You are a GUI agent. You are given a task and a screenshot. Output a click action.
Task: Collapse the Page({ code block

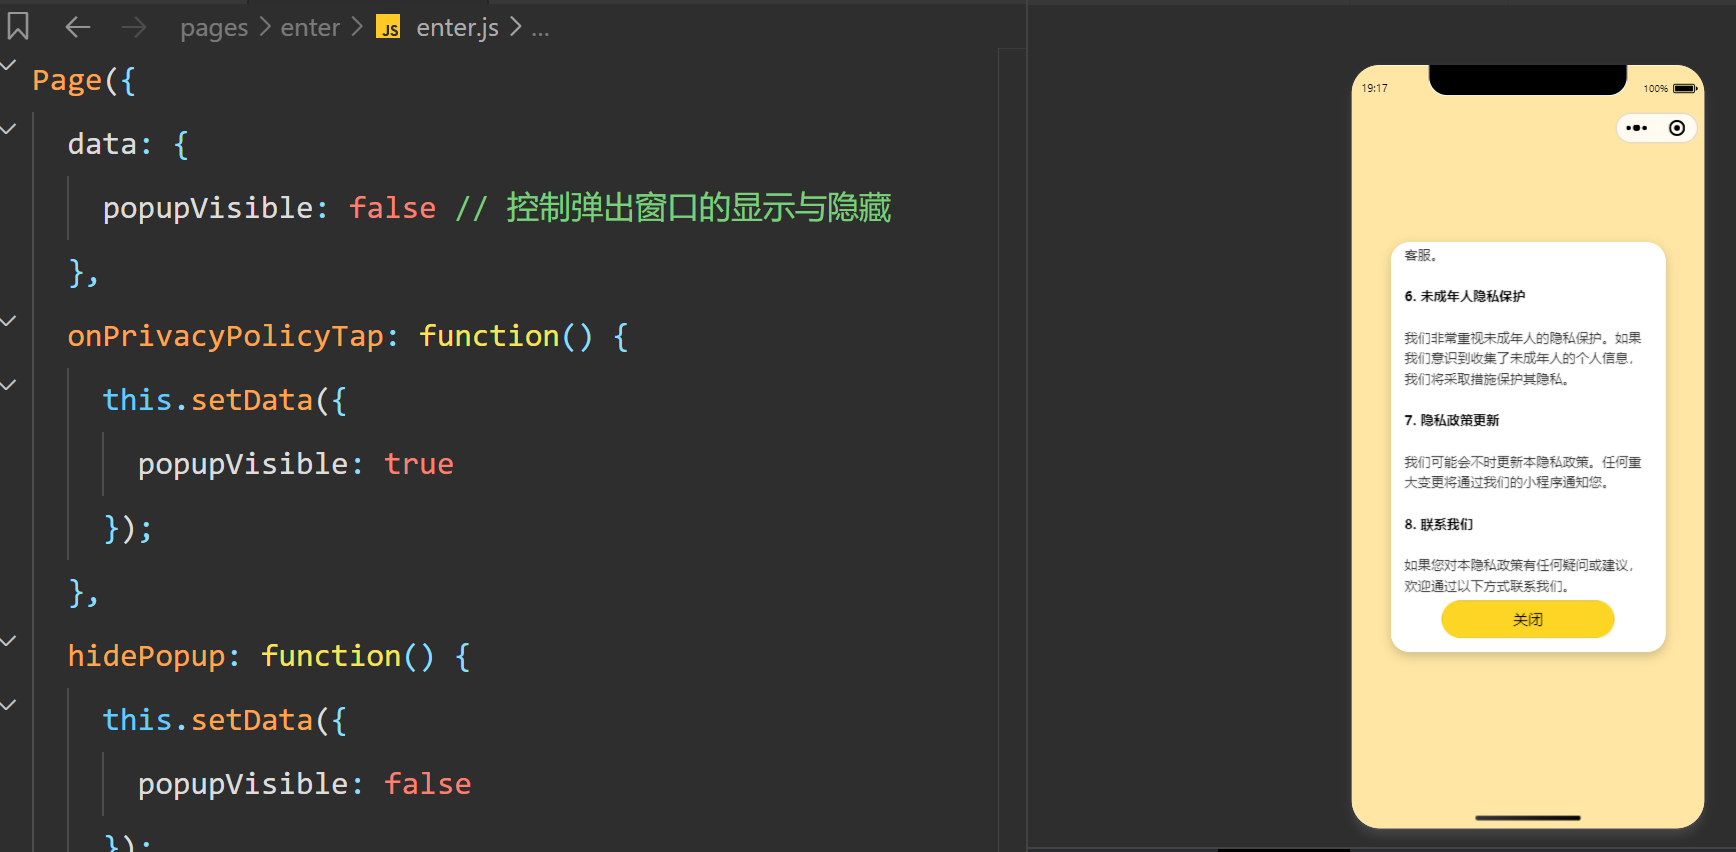tap(9, 65)
